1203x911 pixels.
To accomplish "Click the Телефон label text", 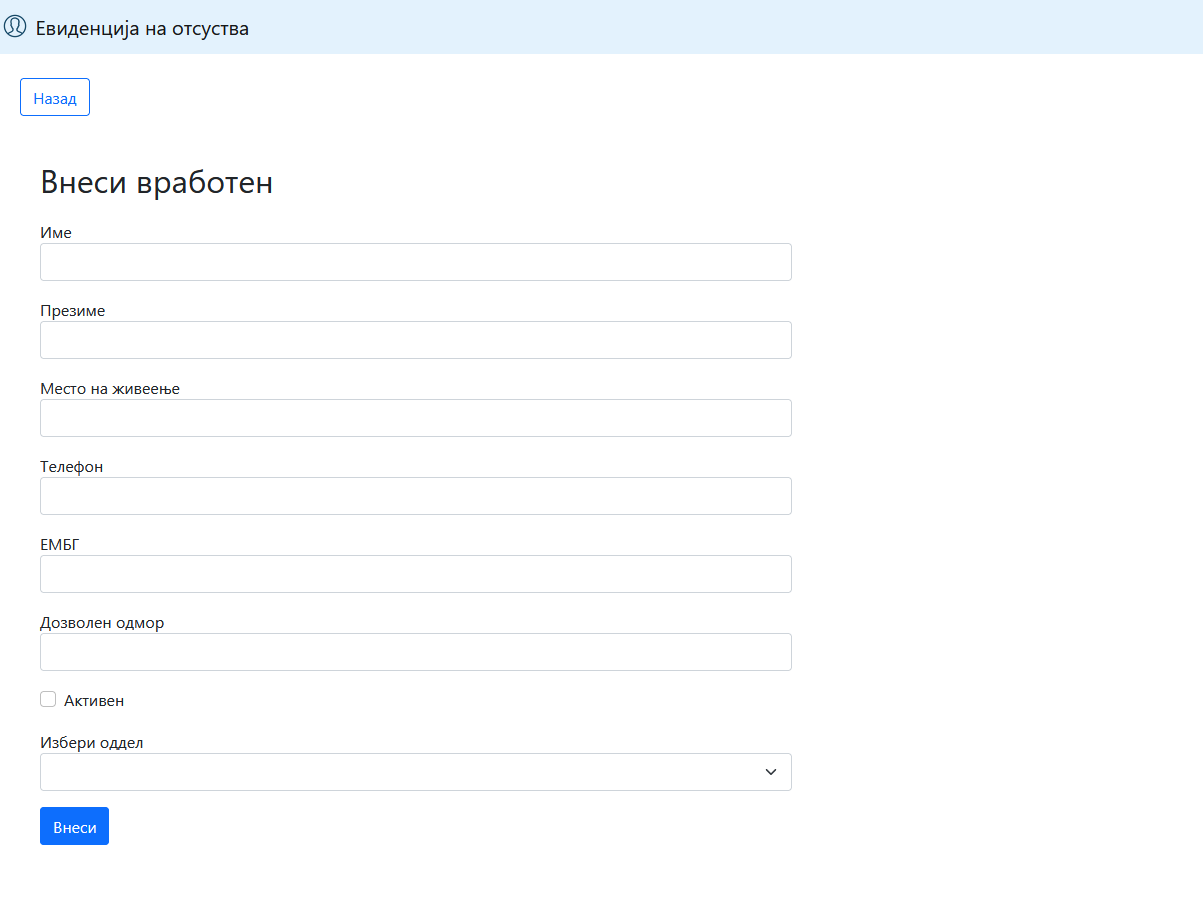I will [x=71, y=466].
